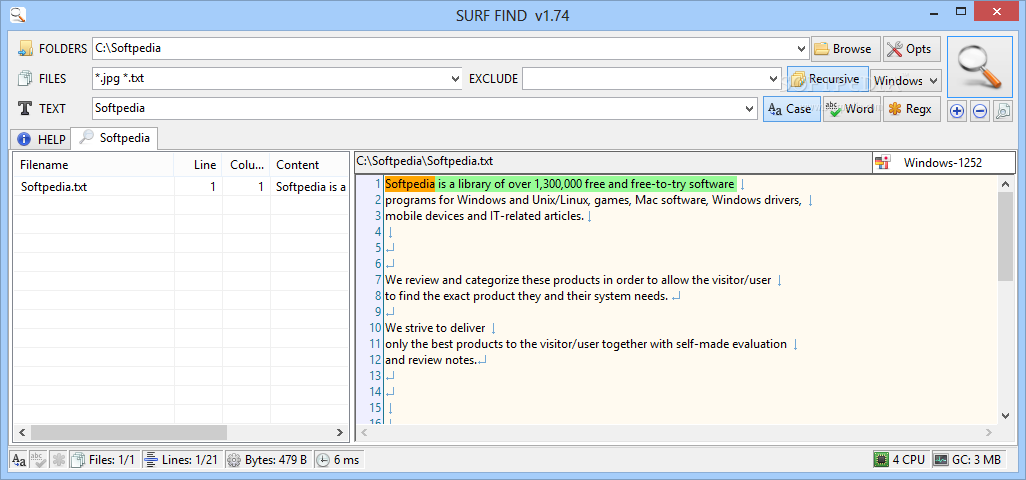
Task: Click the Bytes: 479 B status entry
Action: (268, 460)
